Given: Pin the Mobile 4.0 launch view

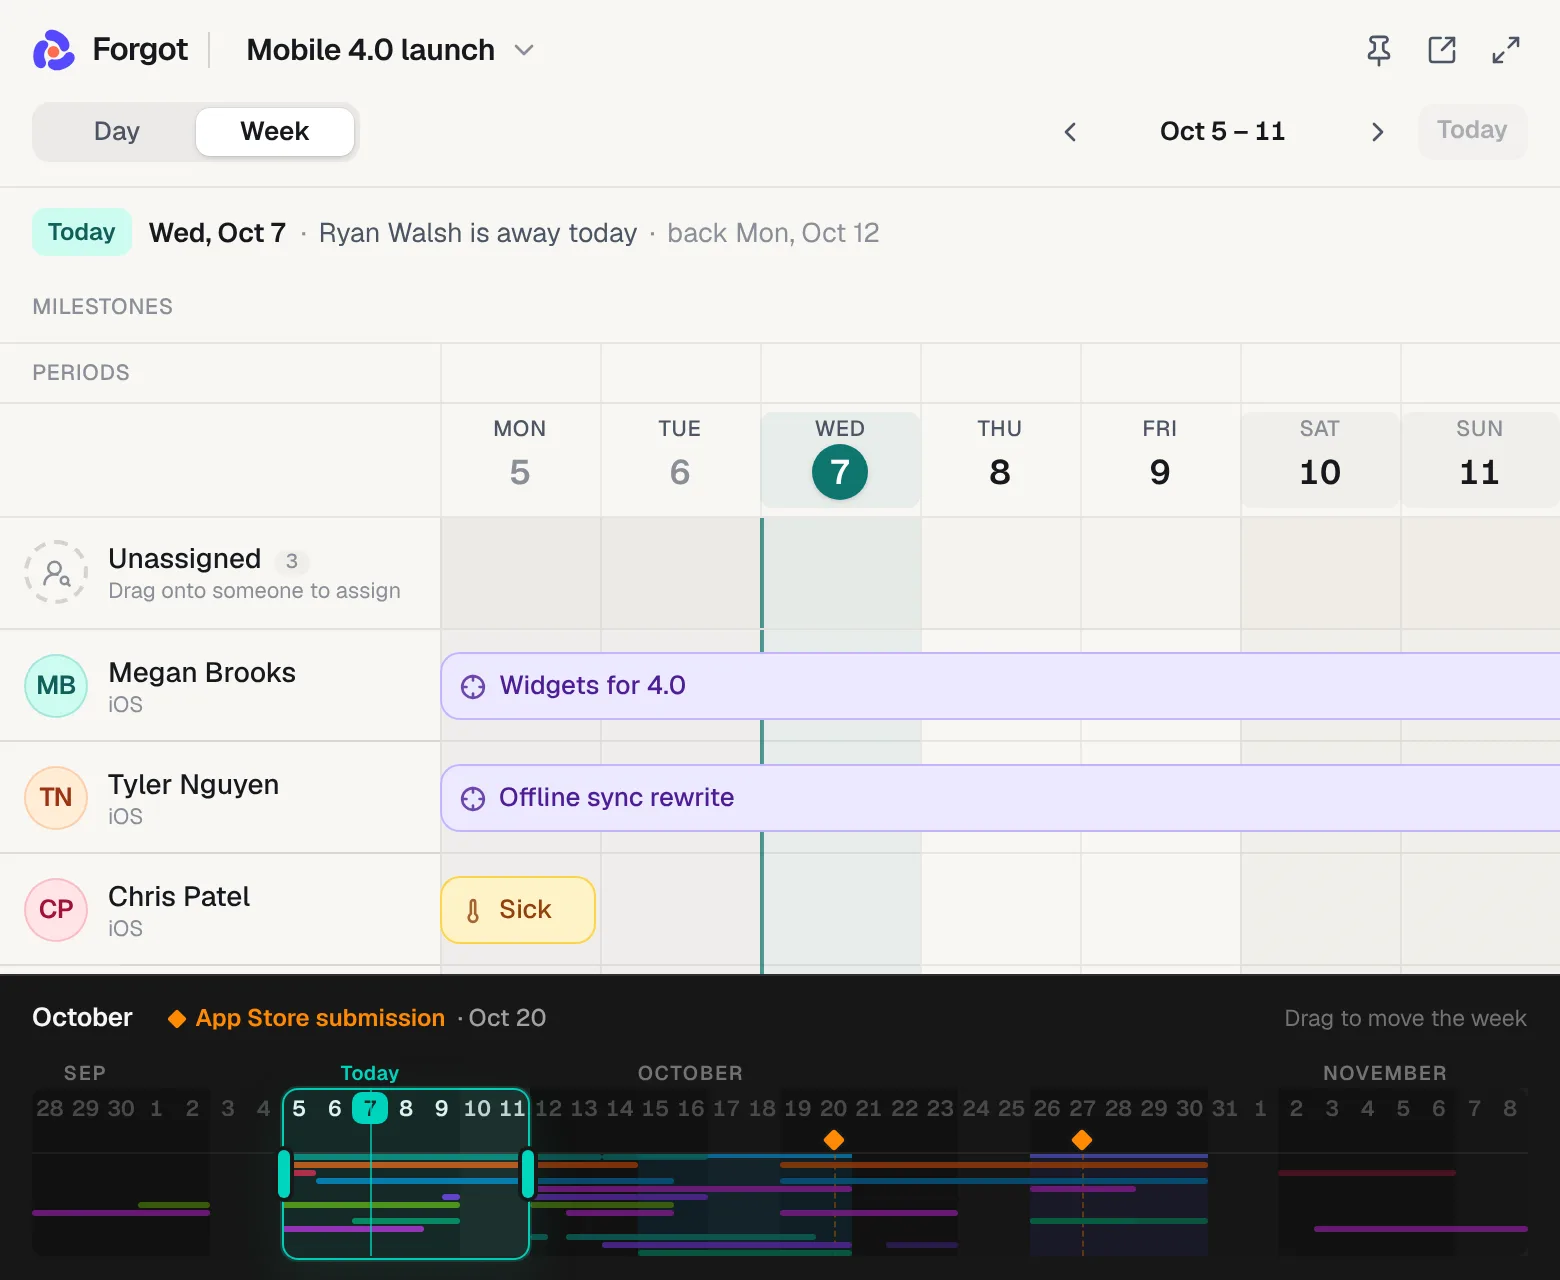Looking at the screenshot, I should pyautogui.click(x=1379, y=50).
